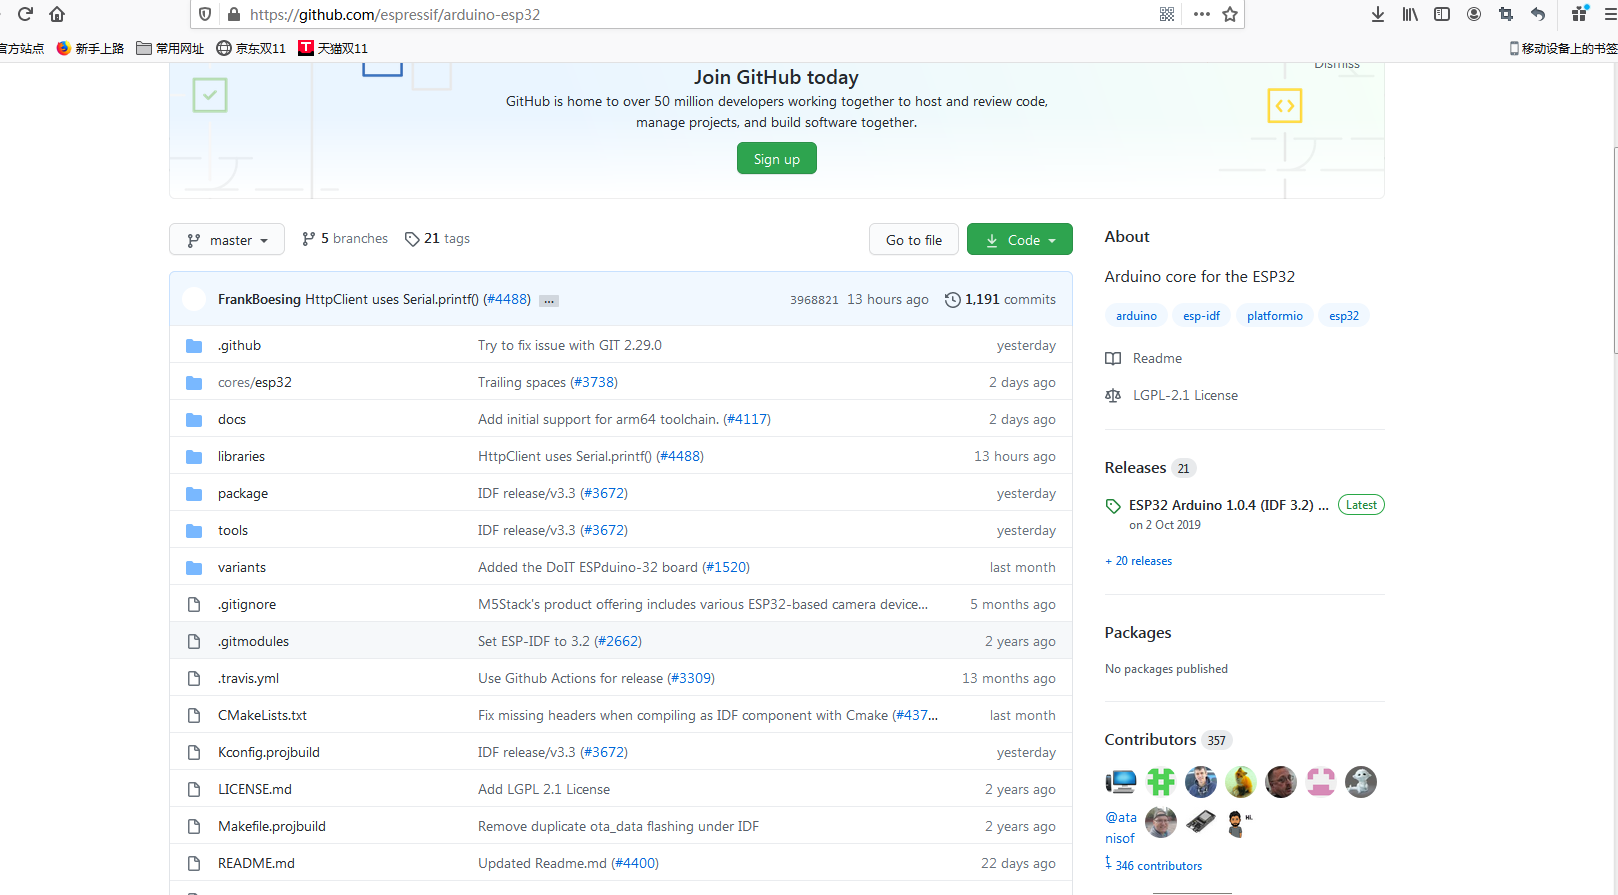This screenshot has height=895, width=1618.
Task: Dismiss the Join GitHub banner
Action: coord(1337,65)
